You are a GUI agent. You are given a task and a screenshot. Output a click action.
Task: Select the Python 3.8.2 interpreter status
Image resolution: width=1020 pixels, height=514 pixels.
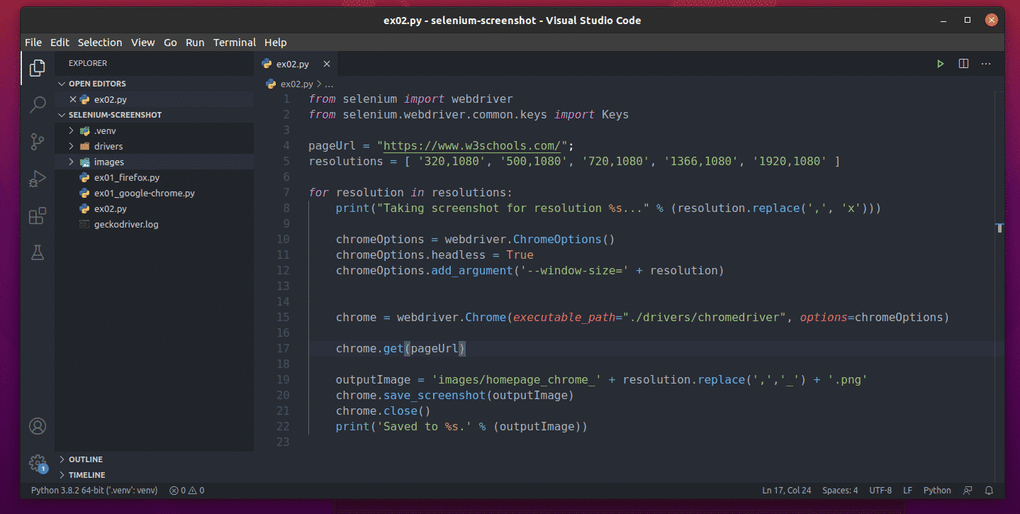point(94,491)
